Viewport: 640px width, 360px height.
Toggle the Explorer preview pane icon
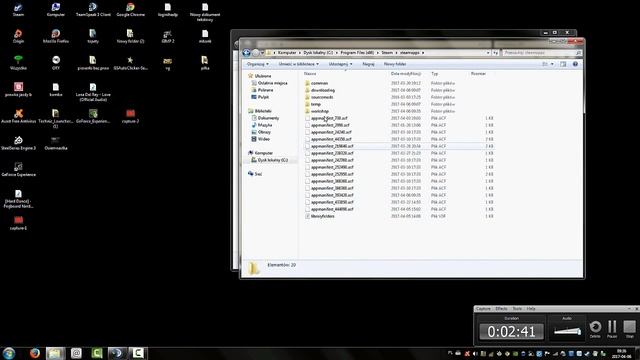click(563, 64)
